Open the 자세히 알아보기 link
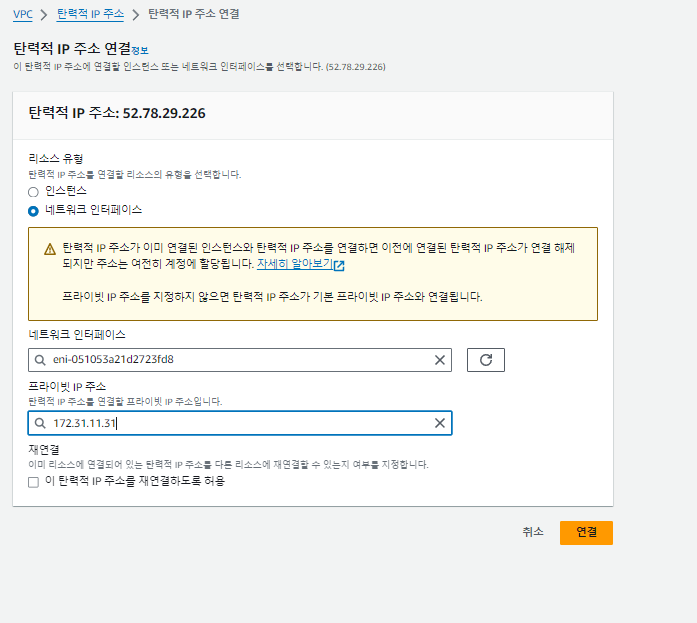 (294, 265)
